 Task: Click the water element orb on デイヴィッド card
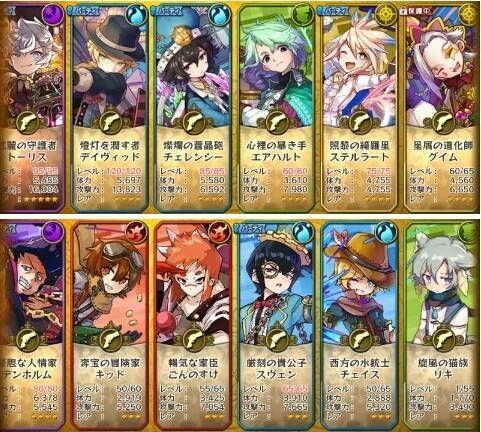[136, 16]
